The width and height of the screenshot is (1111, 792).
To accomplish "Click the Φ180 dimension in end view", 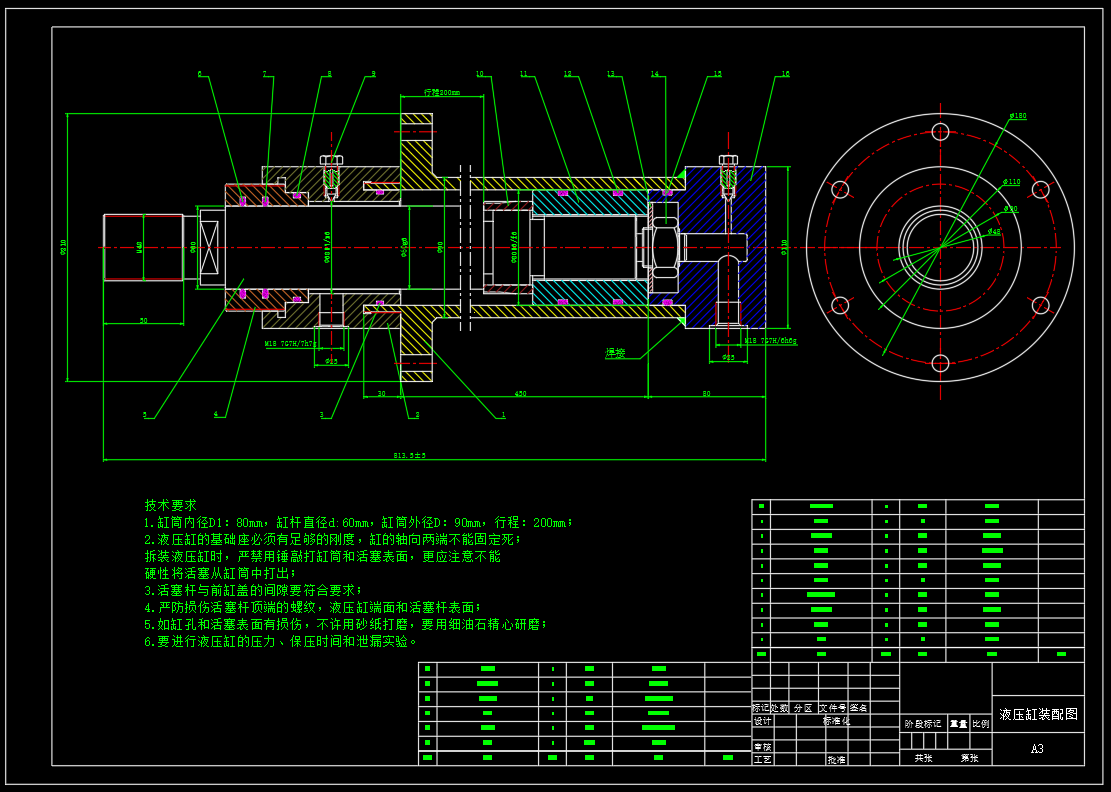I will [1018, 115].
